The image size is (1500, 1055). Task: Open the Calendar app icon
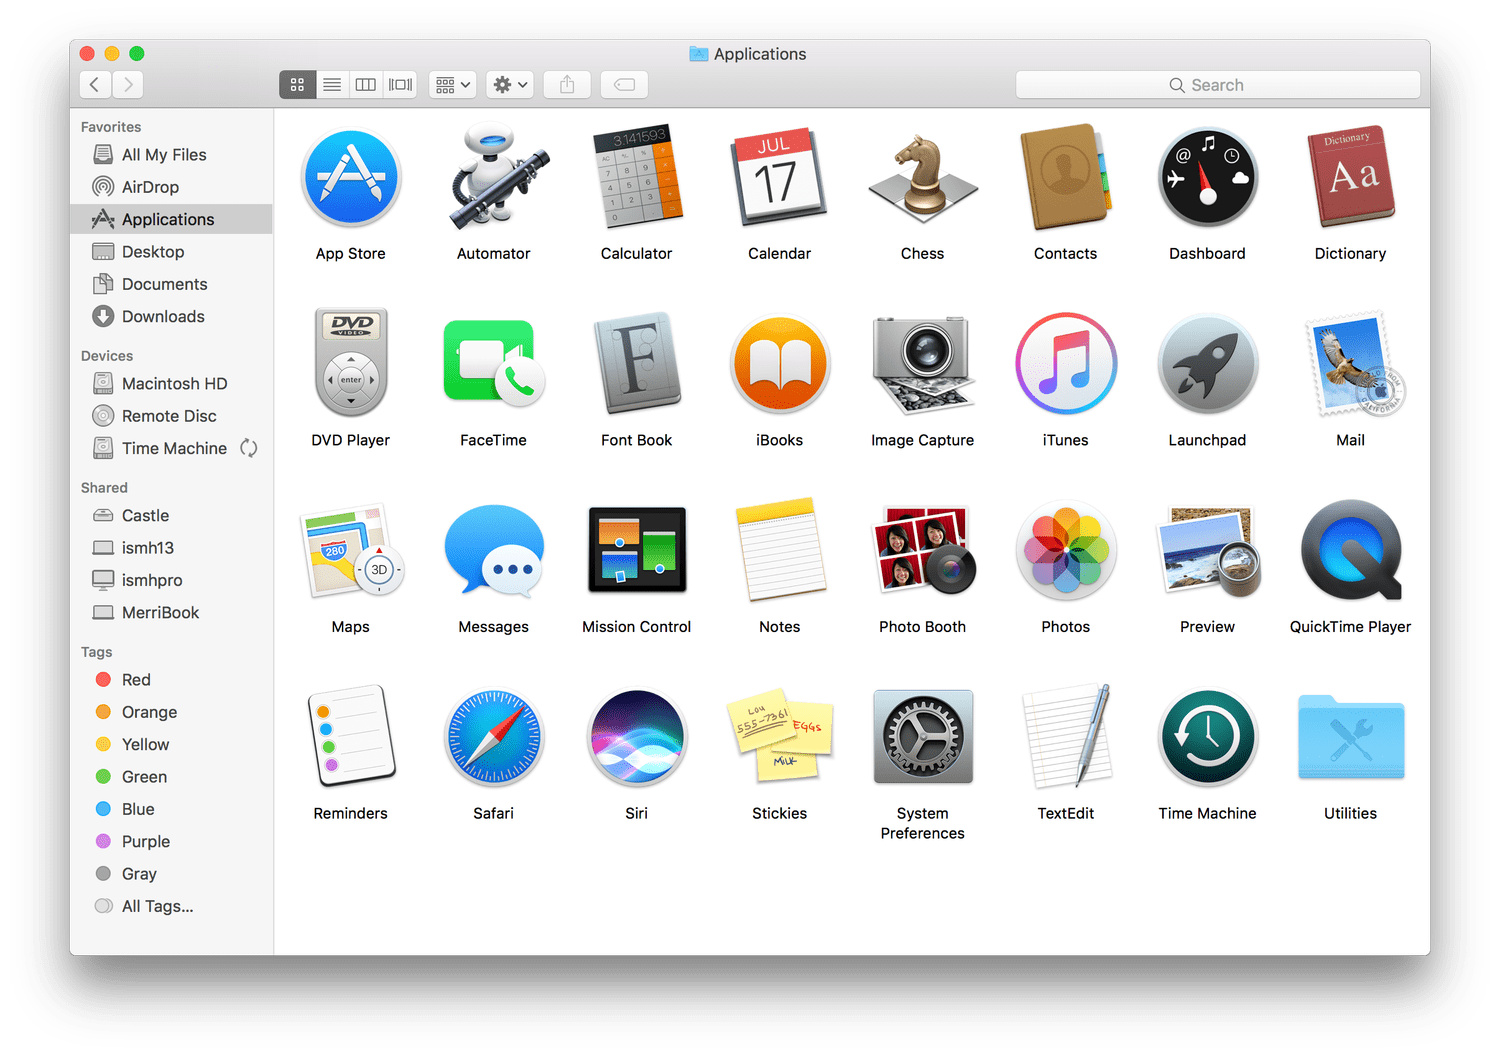pos(780,177)
